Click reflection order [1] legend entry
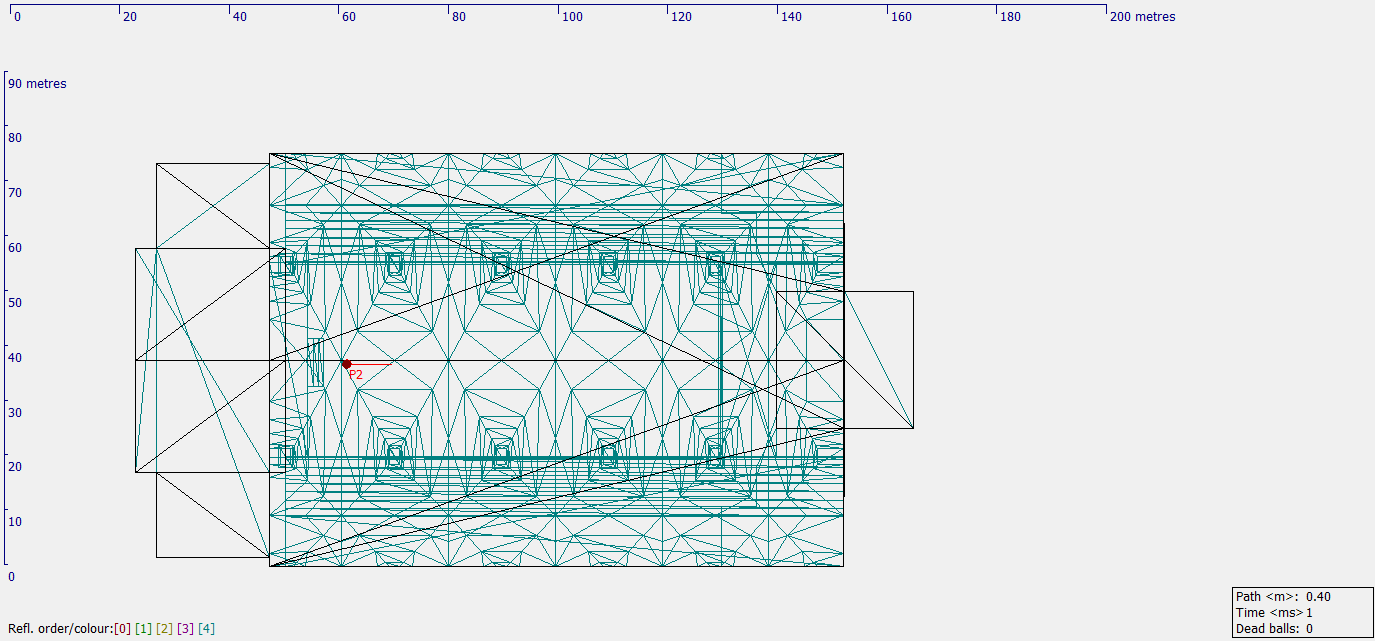The height and width of the screenshot is (641, 1375). click(143, 629)
